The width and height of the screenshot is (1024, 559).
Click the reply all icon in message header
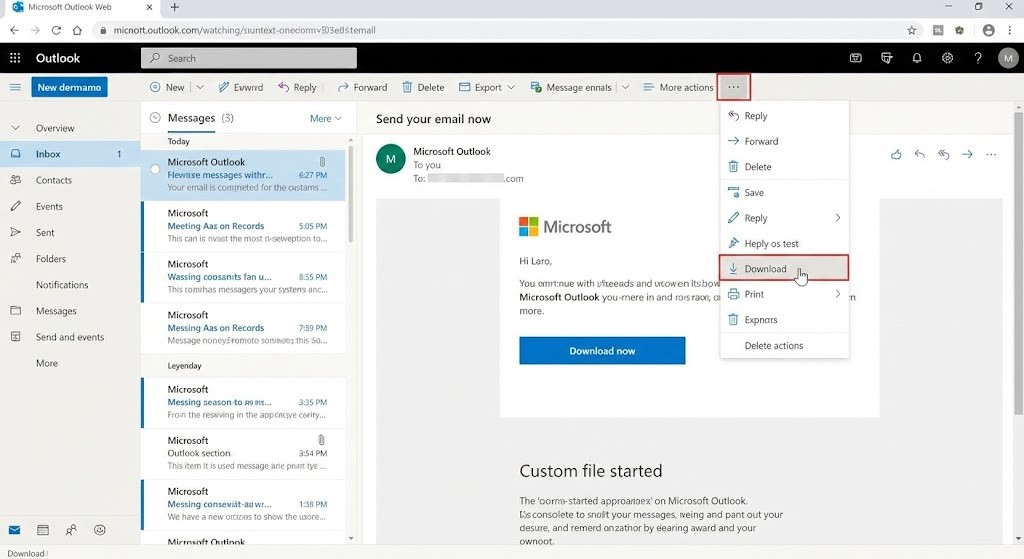[944, 154]
